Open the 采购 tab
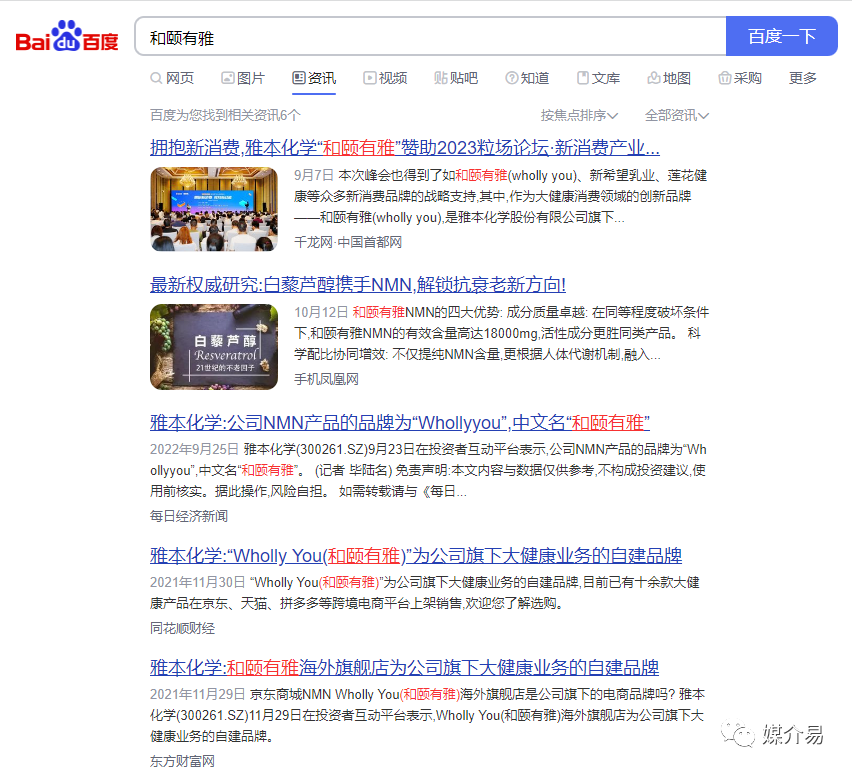The height and width of the screenshot is (772, 852). (x=740, y=78)
